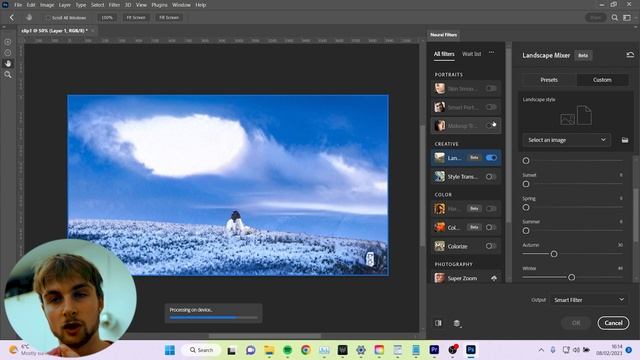Click the Cancel button
The image size is (640, 360).
613,323
